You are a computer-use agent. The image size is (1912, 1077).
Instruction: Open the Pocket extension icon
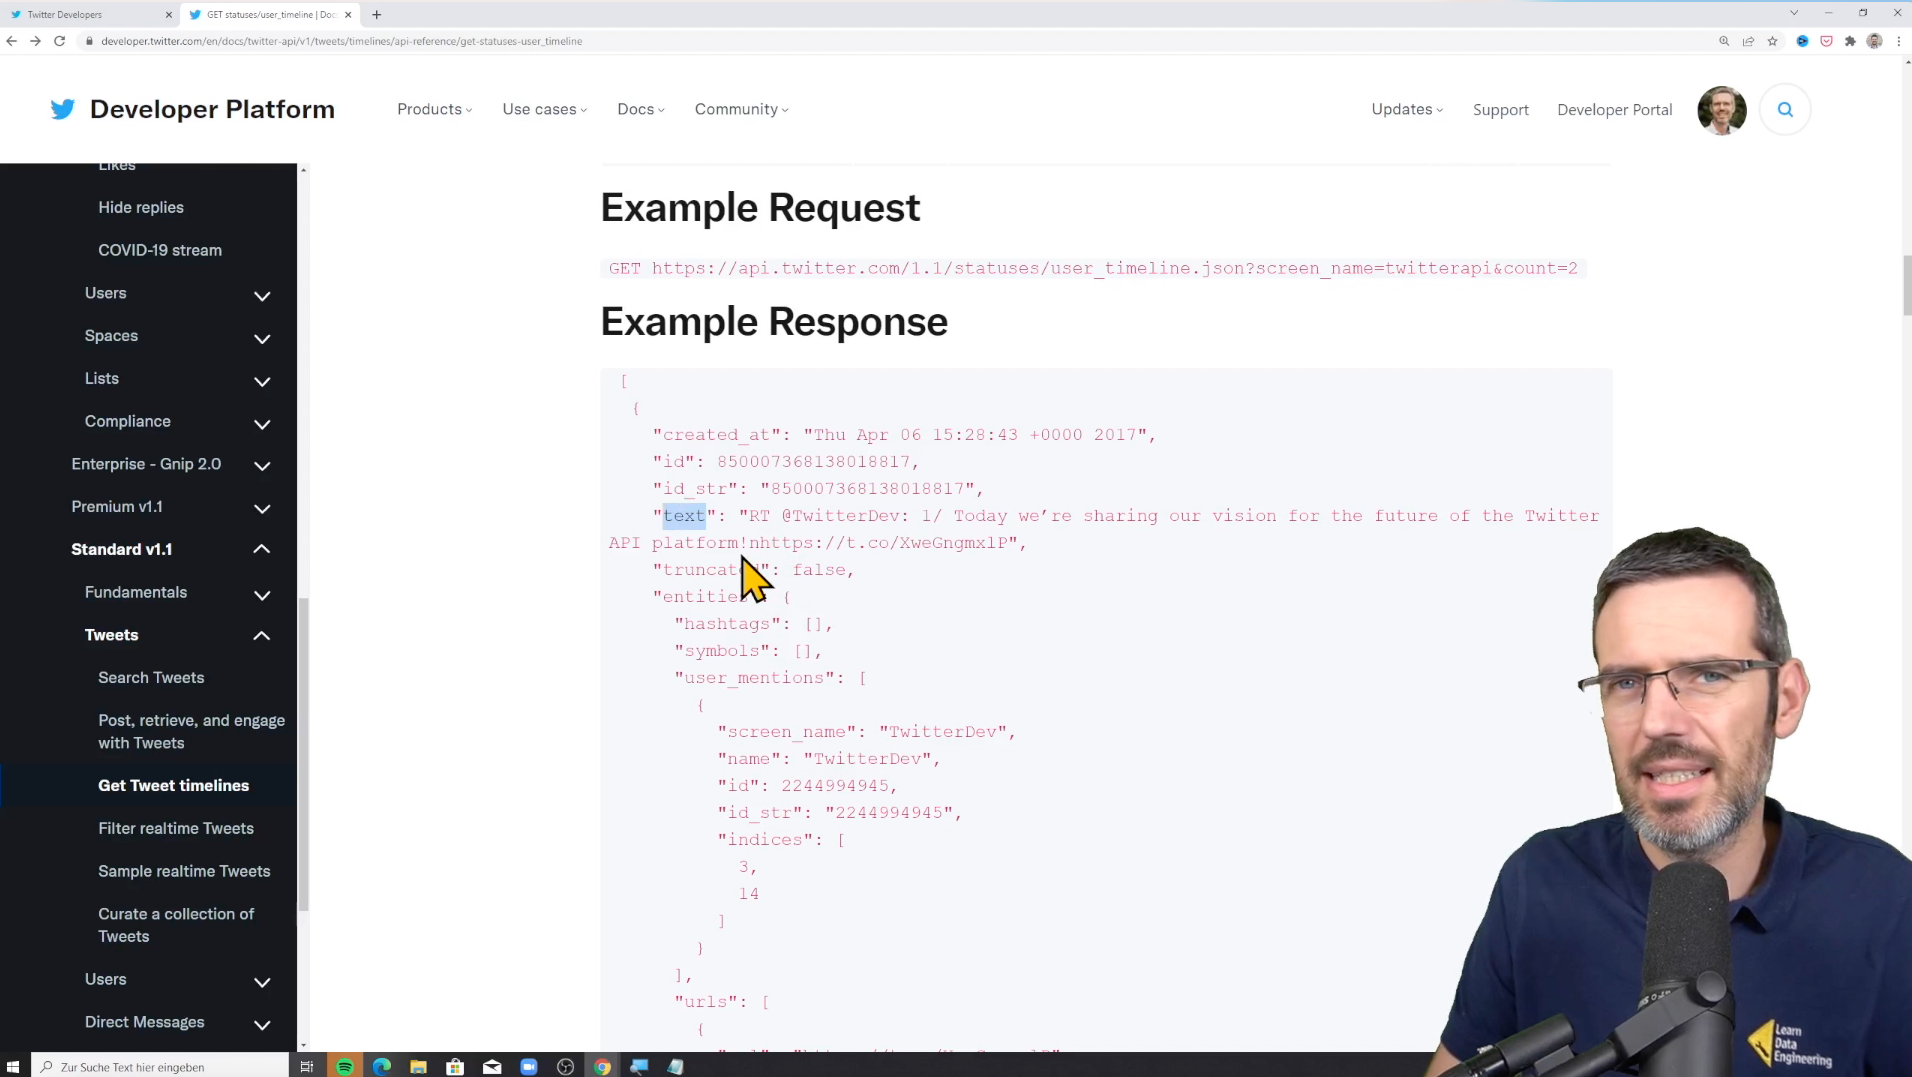[x=1826, y=41]
